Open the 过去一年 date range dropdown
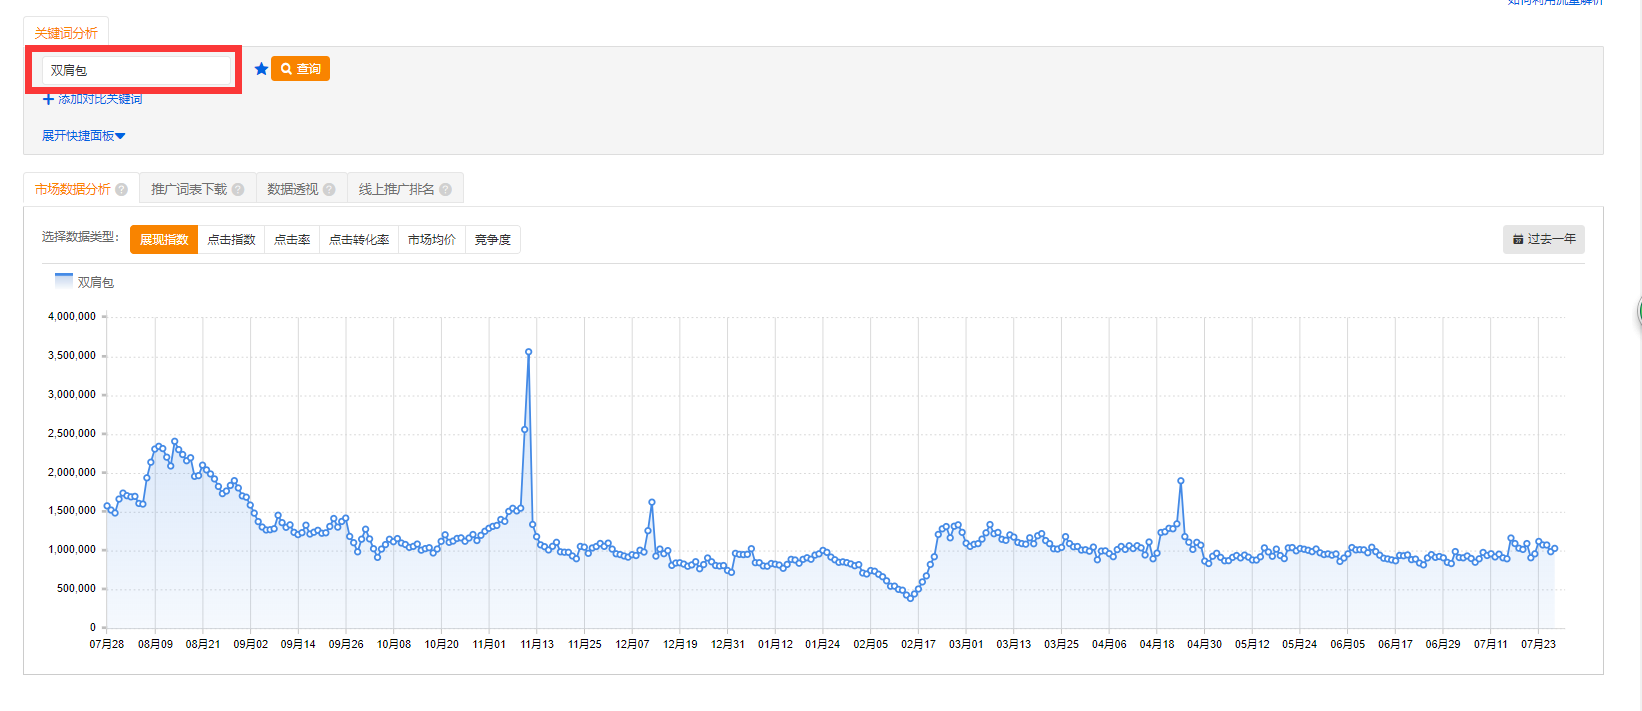The height and width of the screenshot is (711, 1642). point(1543,239)
